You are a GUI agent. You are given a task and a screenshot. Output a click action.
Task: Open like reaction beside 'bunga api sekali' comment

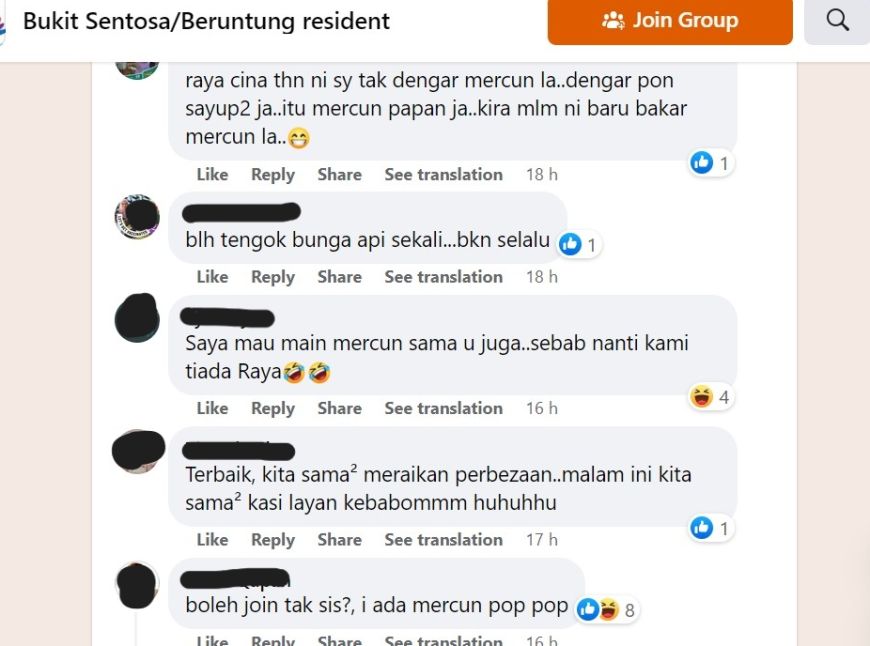click(580, 244)
